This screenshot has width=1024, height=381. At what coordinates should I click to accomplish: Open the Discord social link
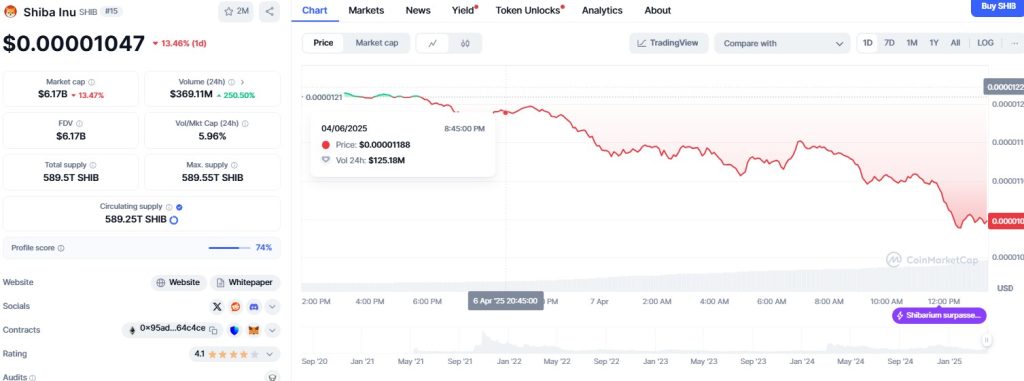tap(253, 306)
